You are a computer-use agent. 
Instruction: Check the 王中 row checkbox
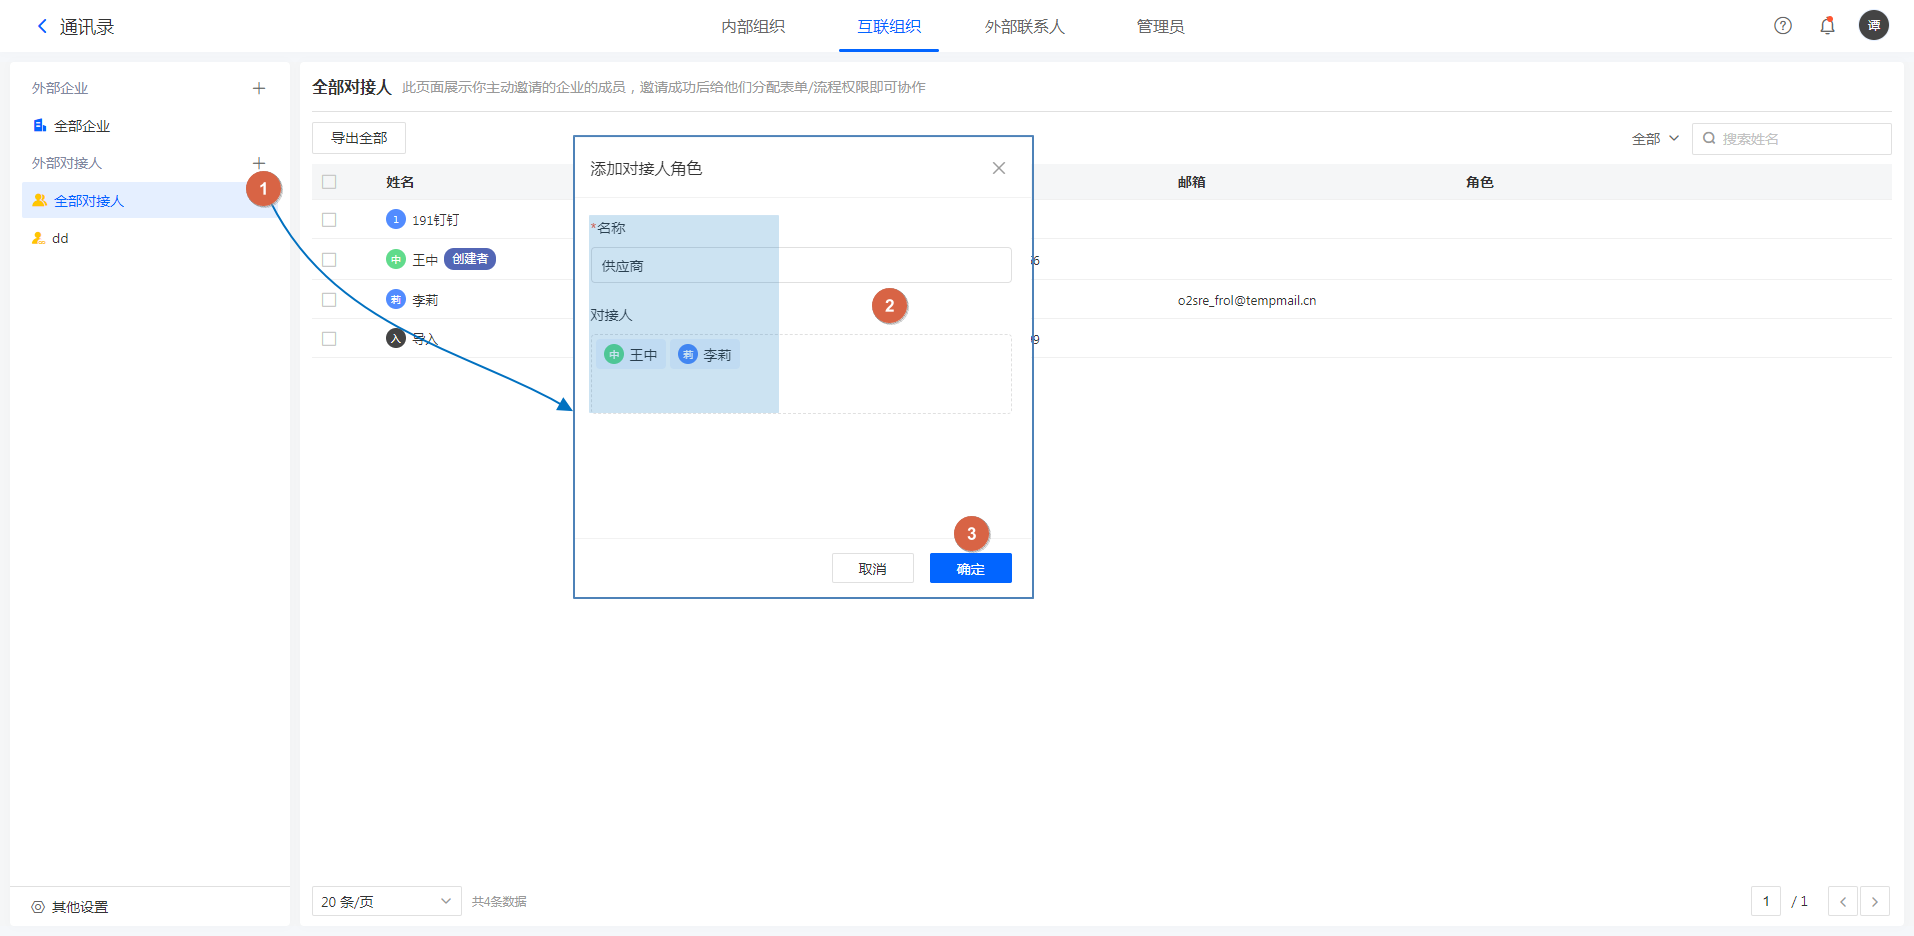tap(329, 260)
